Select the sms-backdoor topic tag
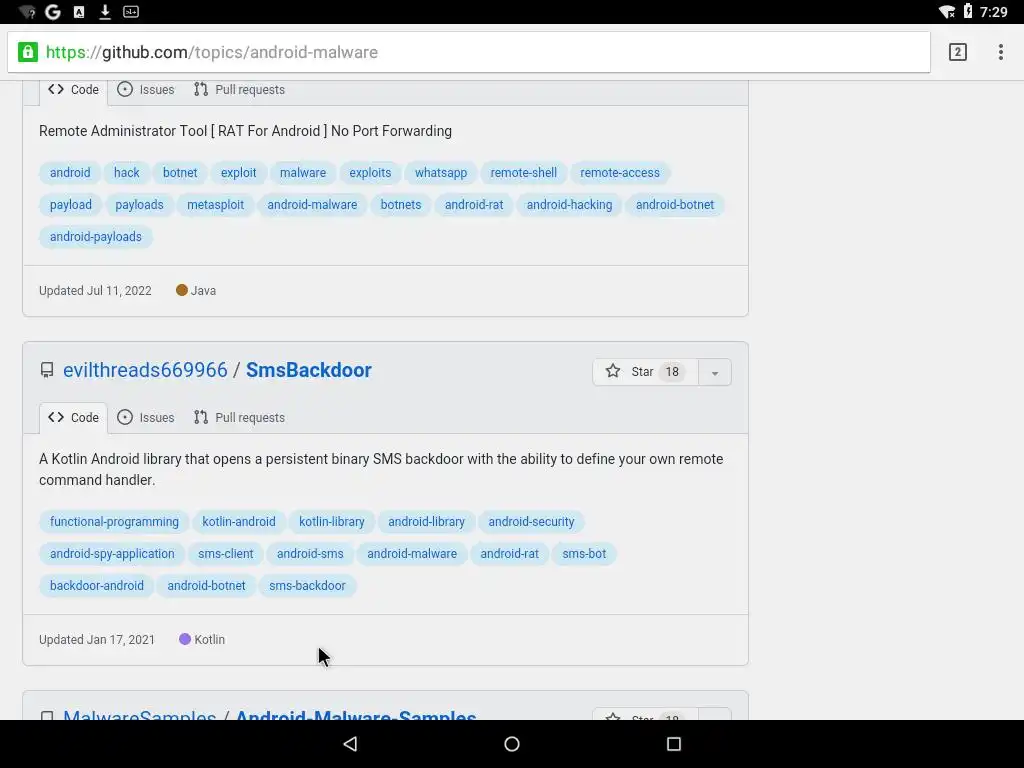1024x768 pixels. (x=308, y=586)
